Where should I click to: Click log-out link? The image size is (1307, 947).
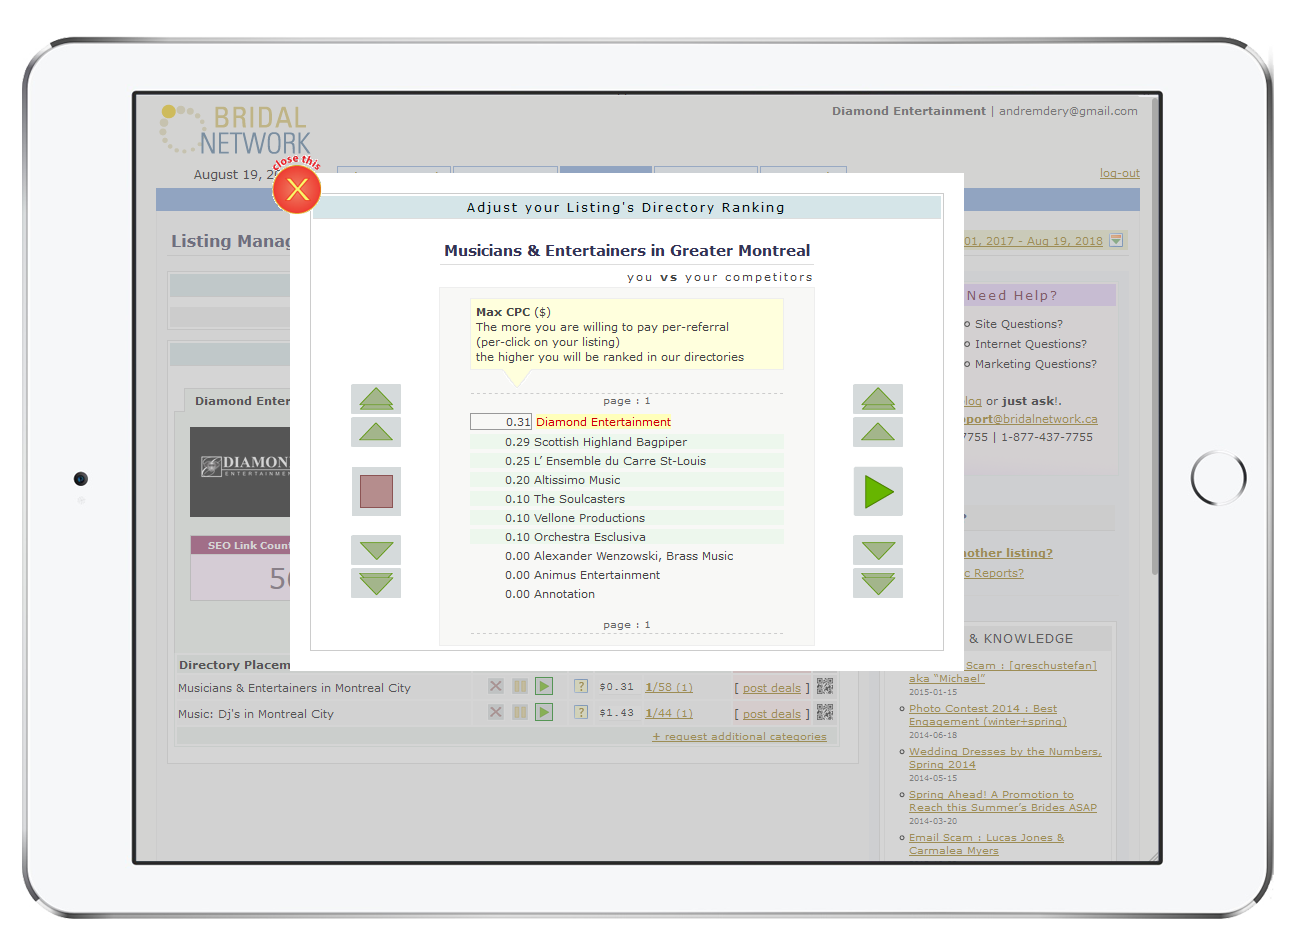click(x=1119, y=173)
